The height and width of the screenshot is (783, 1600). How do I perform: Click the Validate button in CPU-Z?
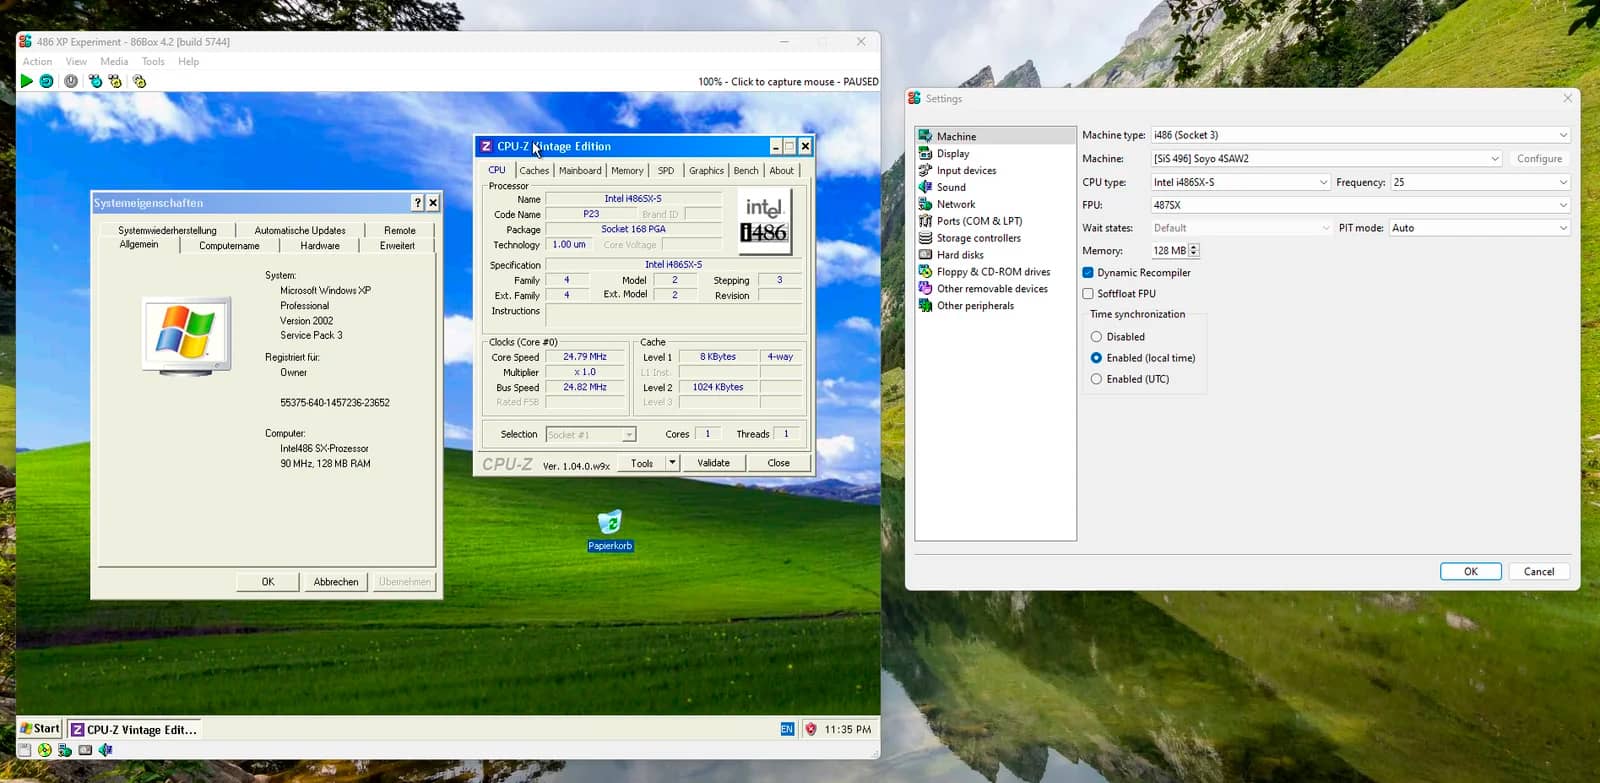pos(713,463)
